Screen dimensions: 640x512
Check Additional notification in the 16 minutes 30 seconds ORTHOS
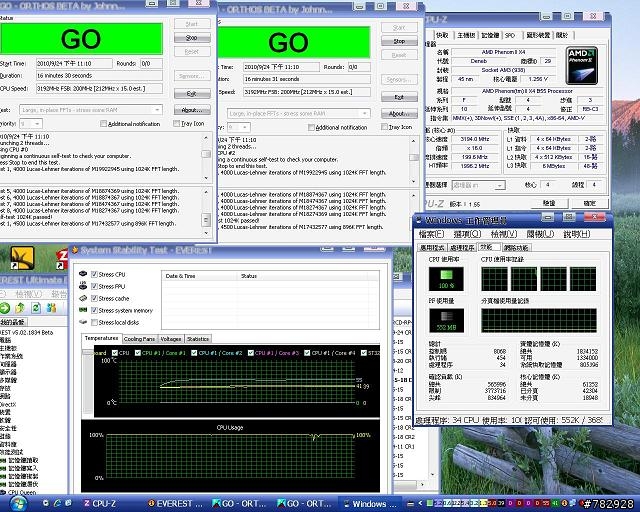103,124
